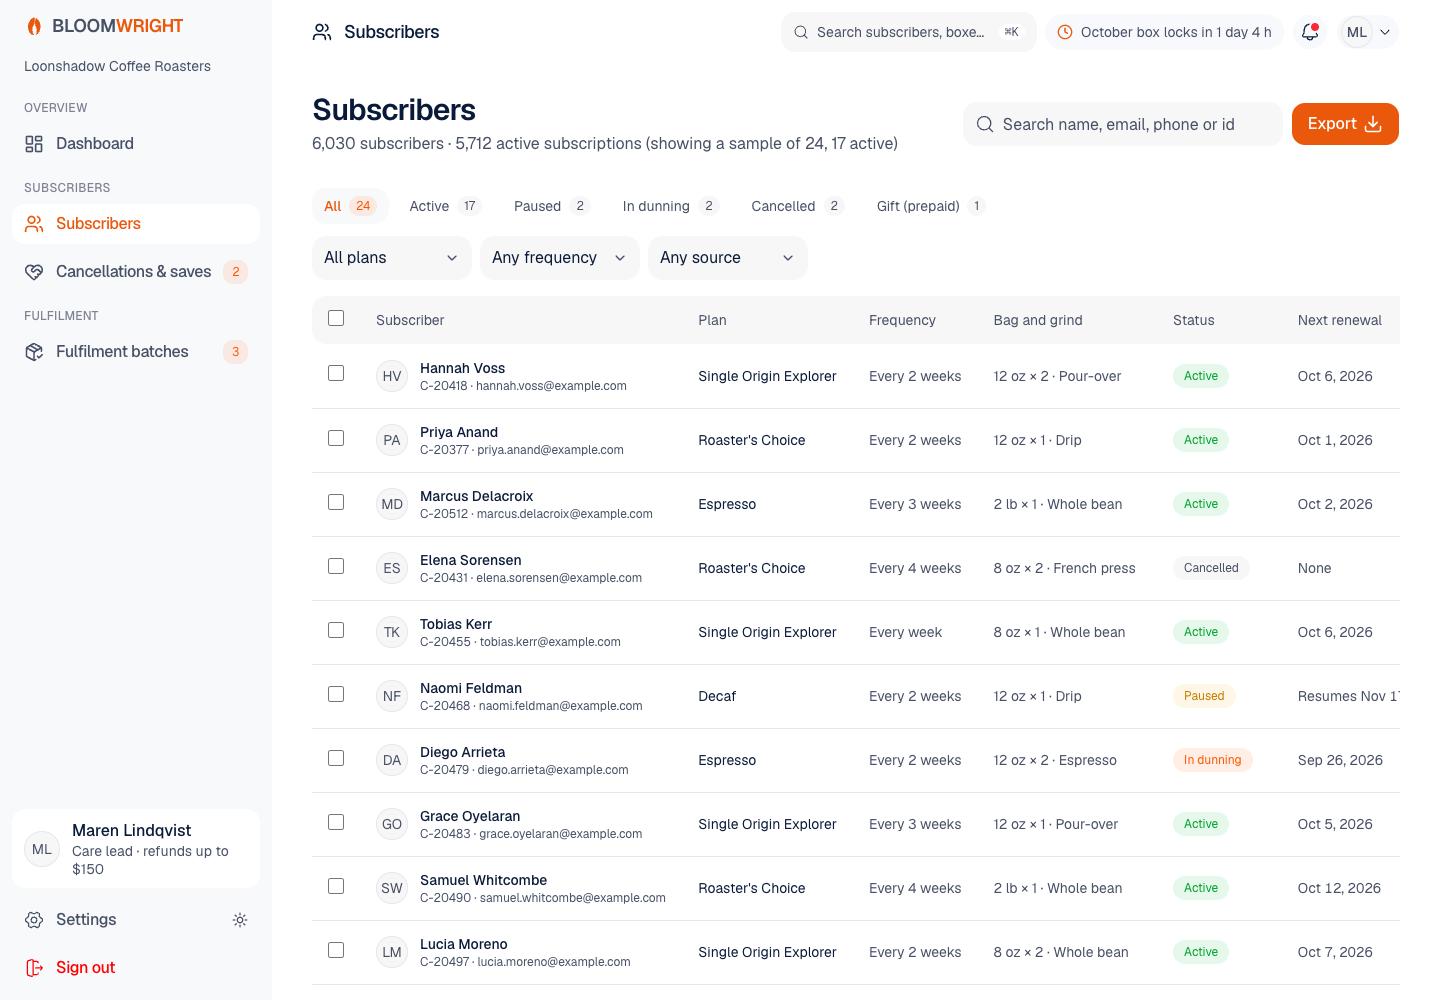Click the magnifier icon in top search
Screen dimensions: 1440x1000
[x=801, y=32]
